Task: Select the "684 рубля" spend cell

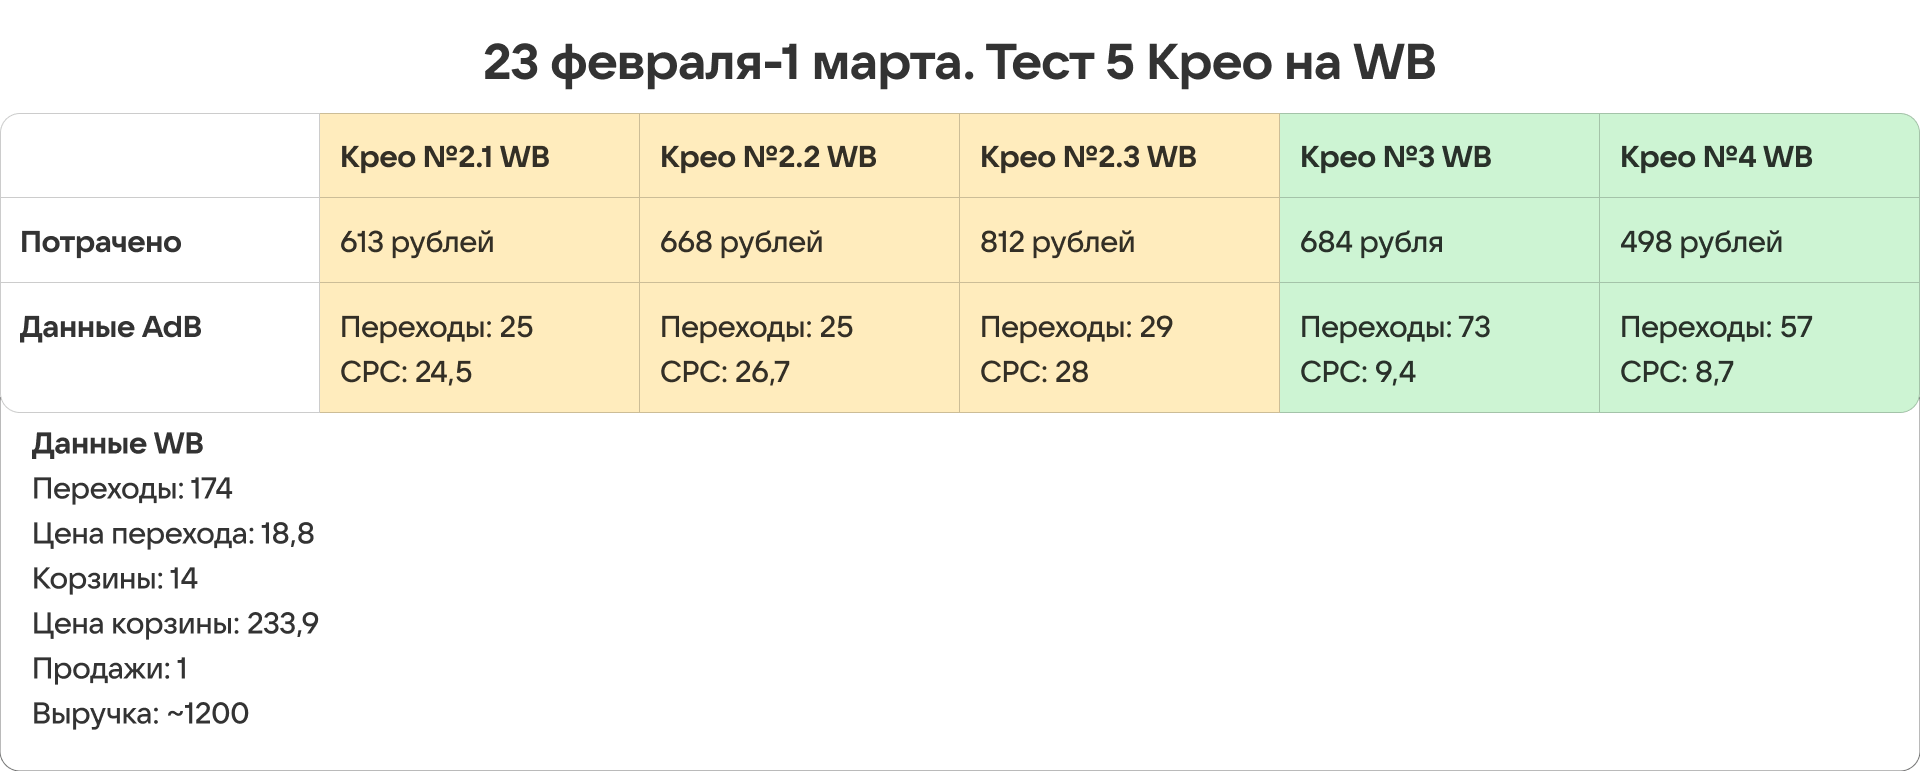Action: (x=1371, y=242)
